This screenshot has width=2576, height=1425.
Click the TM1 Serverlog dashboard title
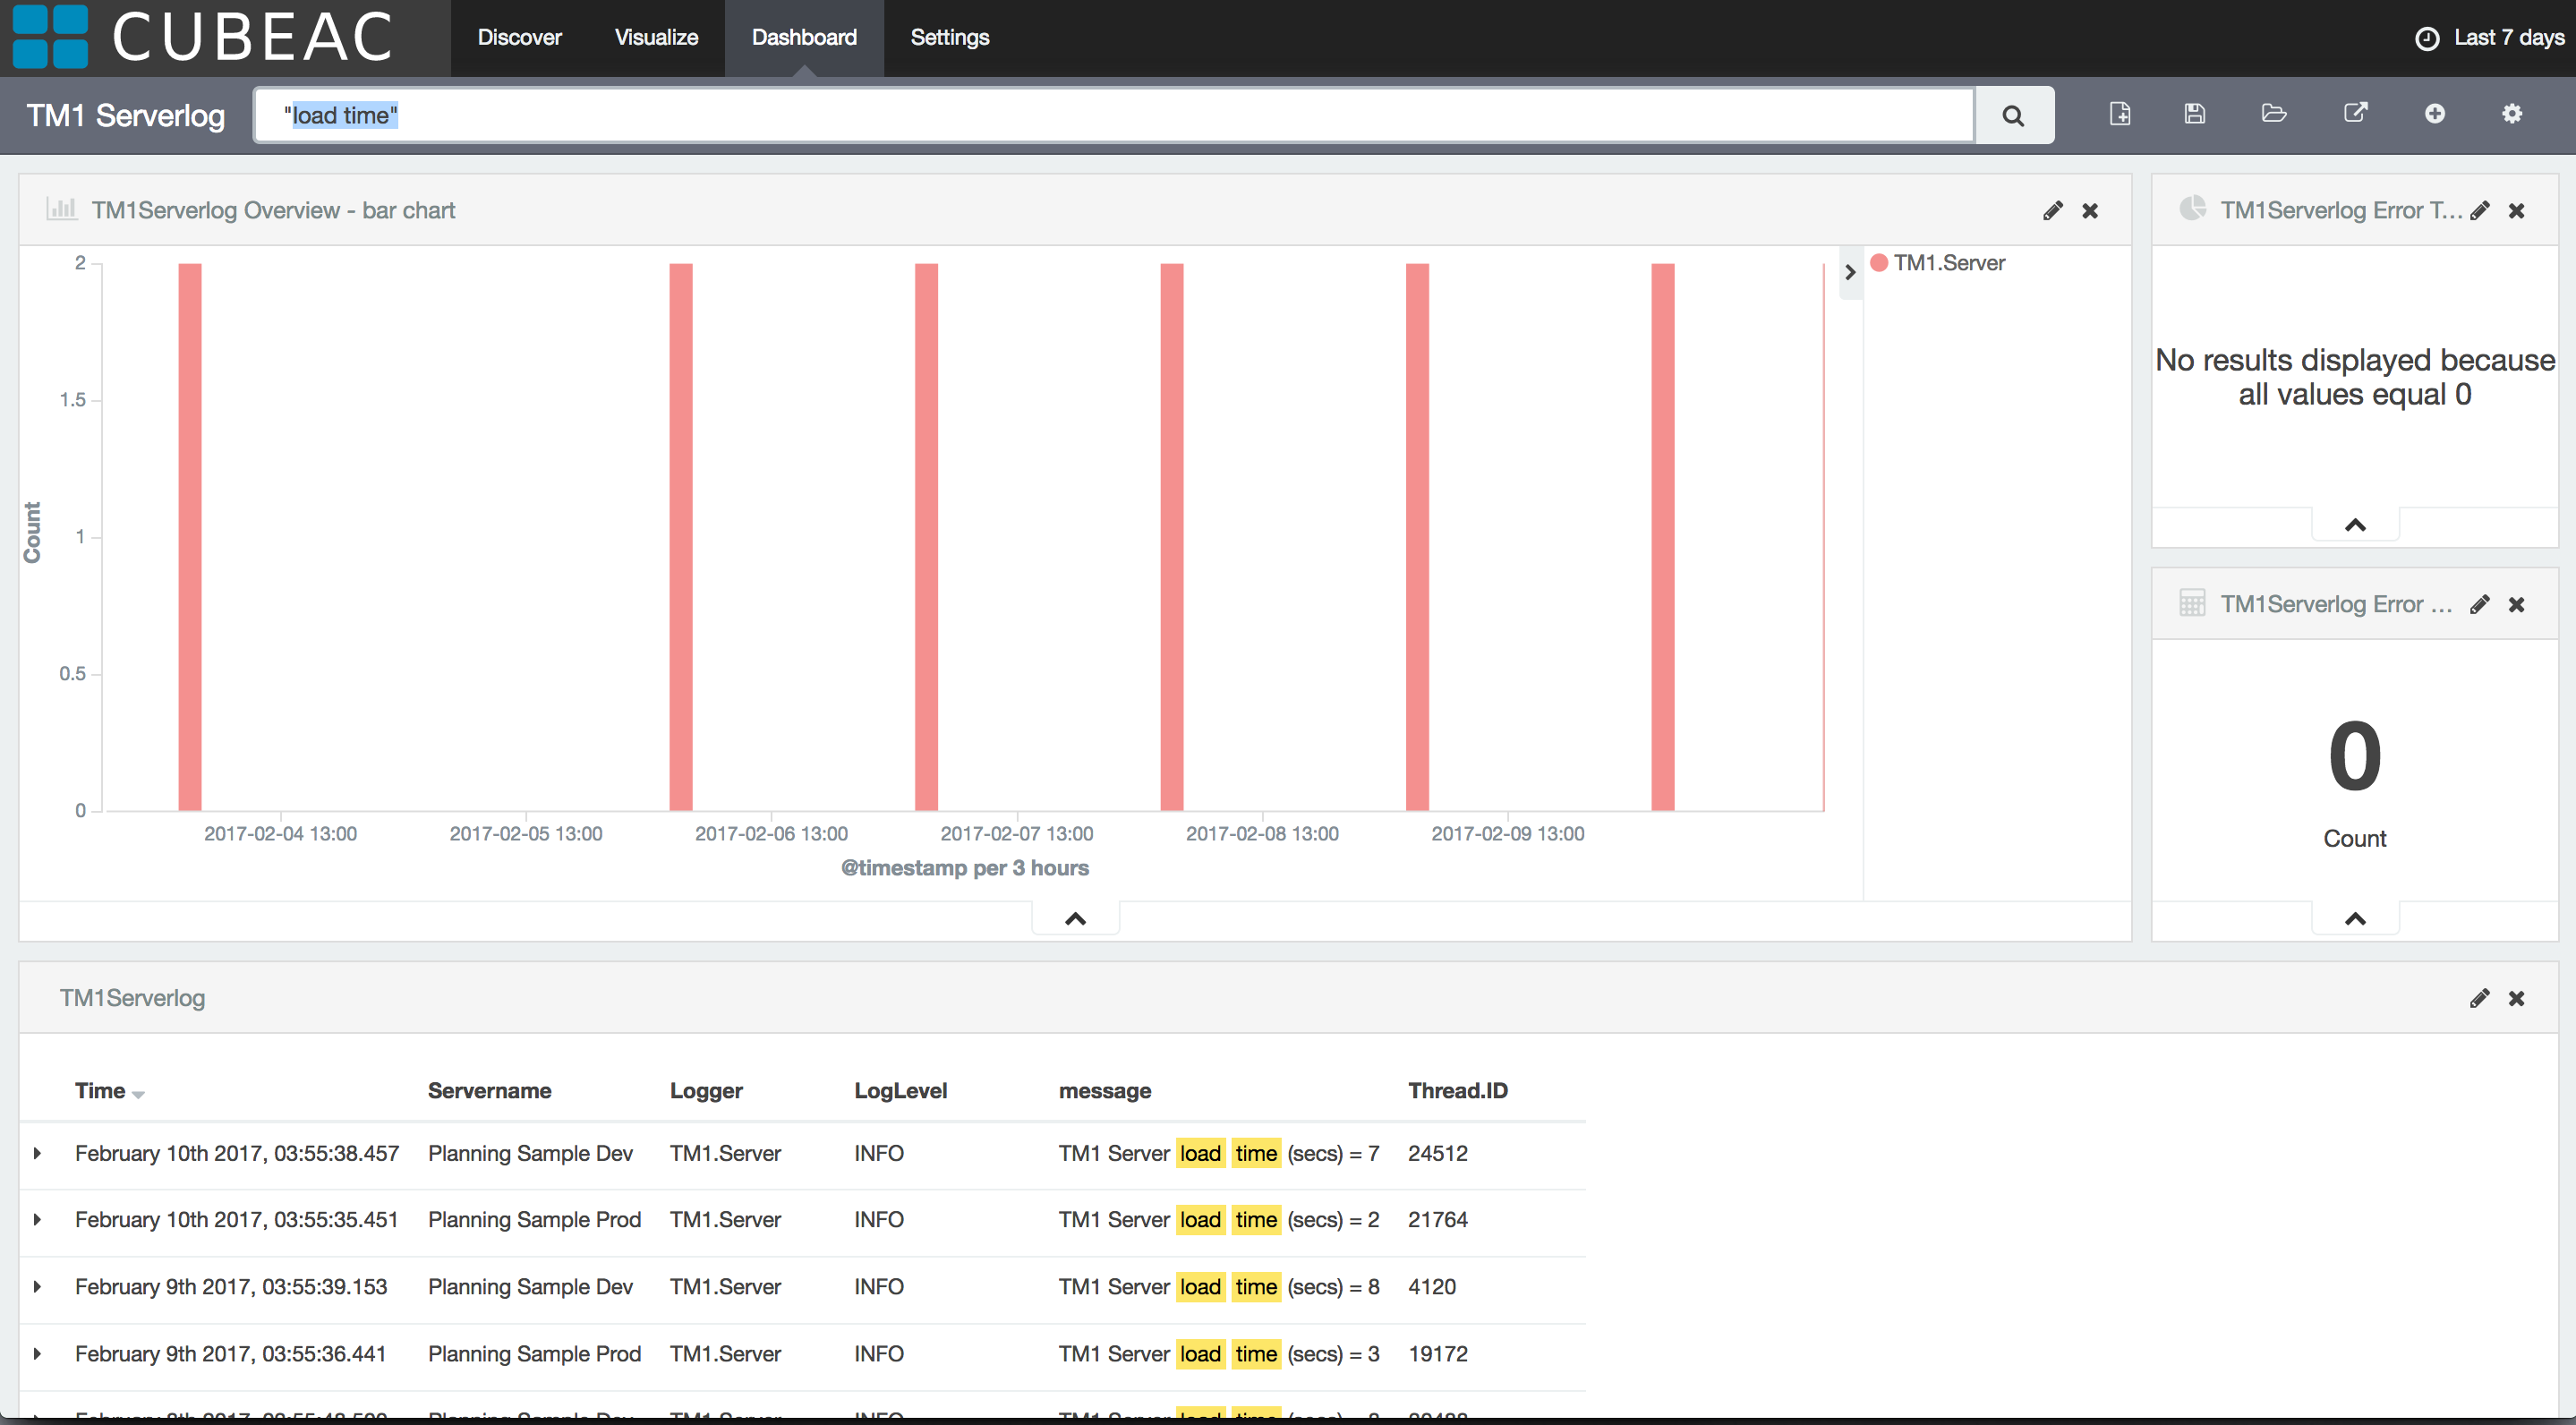point(125,115)
